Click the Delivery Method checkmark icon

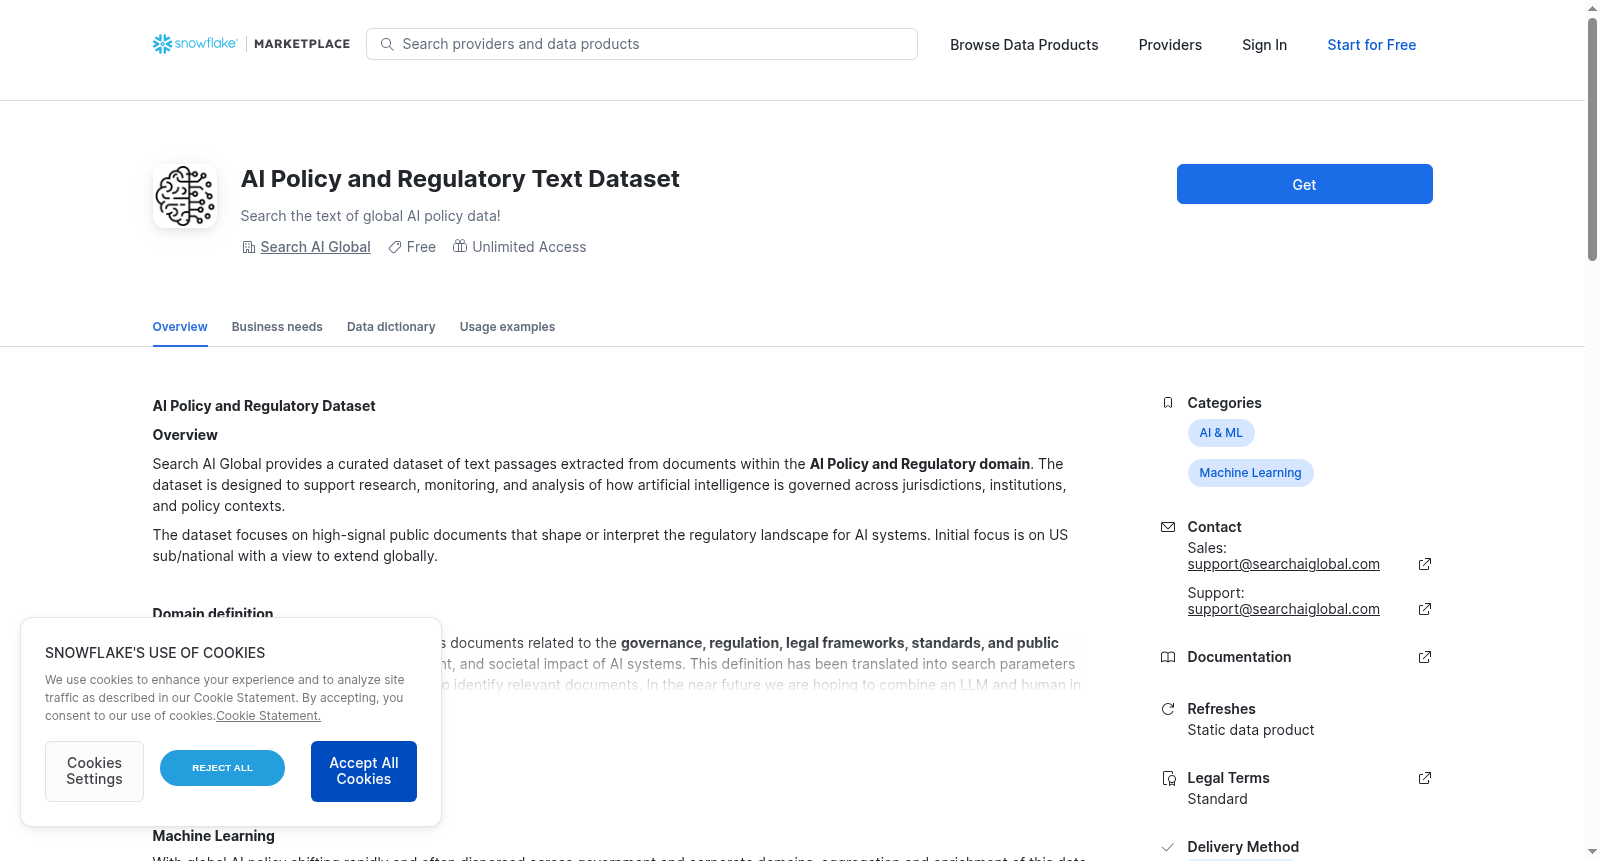point(1168,847)
